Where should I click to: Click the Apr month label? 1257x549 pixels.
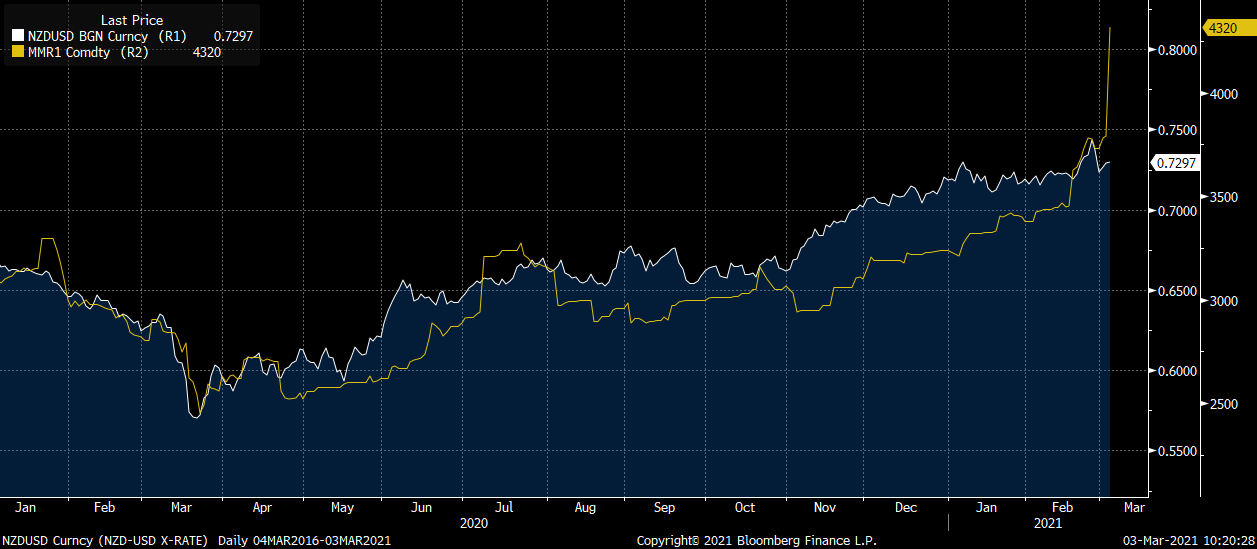click(x=263, y=507)
